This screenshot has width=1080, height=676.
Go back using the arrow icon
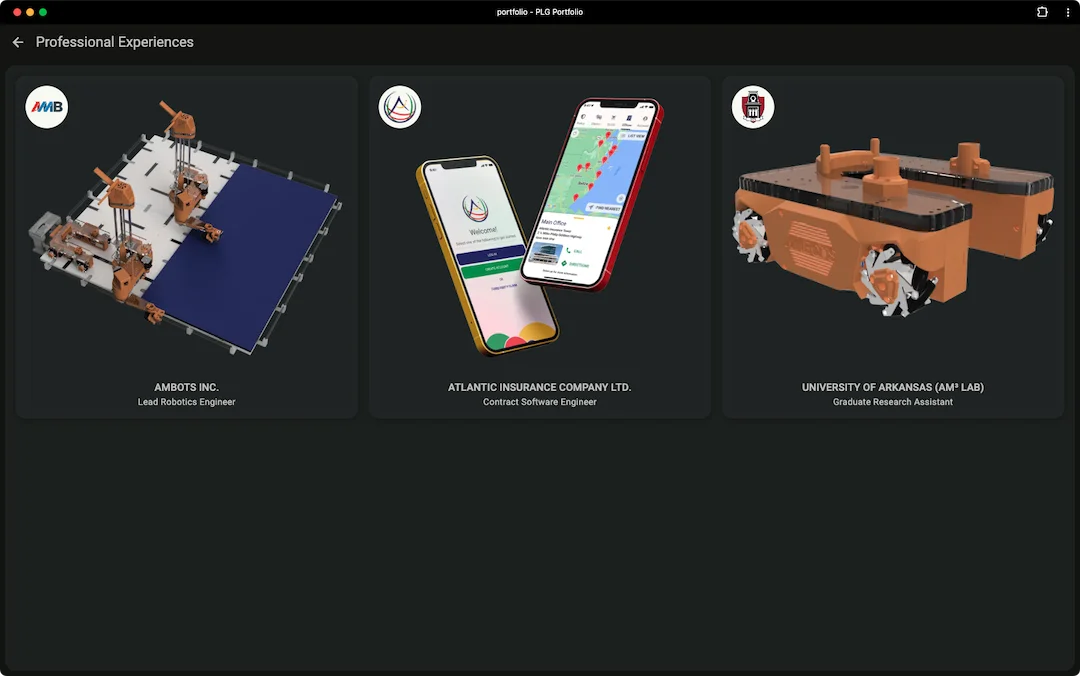click(x=18, y=43)
